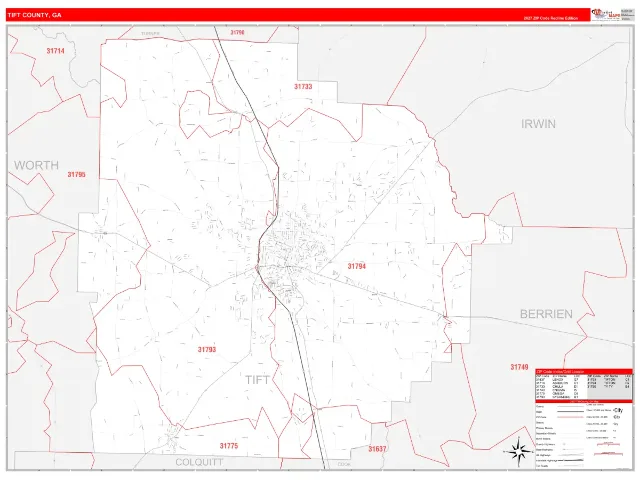This screenshot has width=640, height=480.
Task: Click the TURNER county label at top
Action: (x=151, y=33)
